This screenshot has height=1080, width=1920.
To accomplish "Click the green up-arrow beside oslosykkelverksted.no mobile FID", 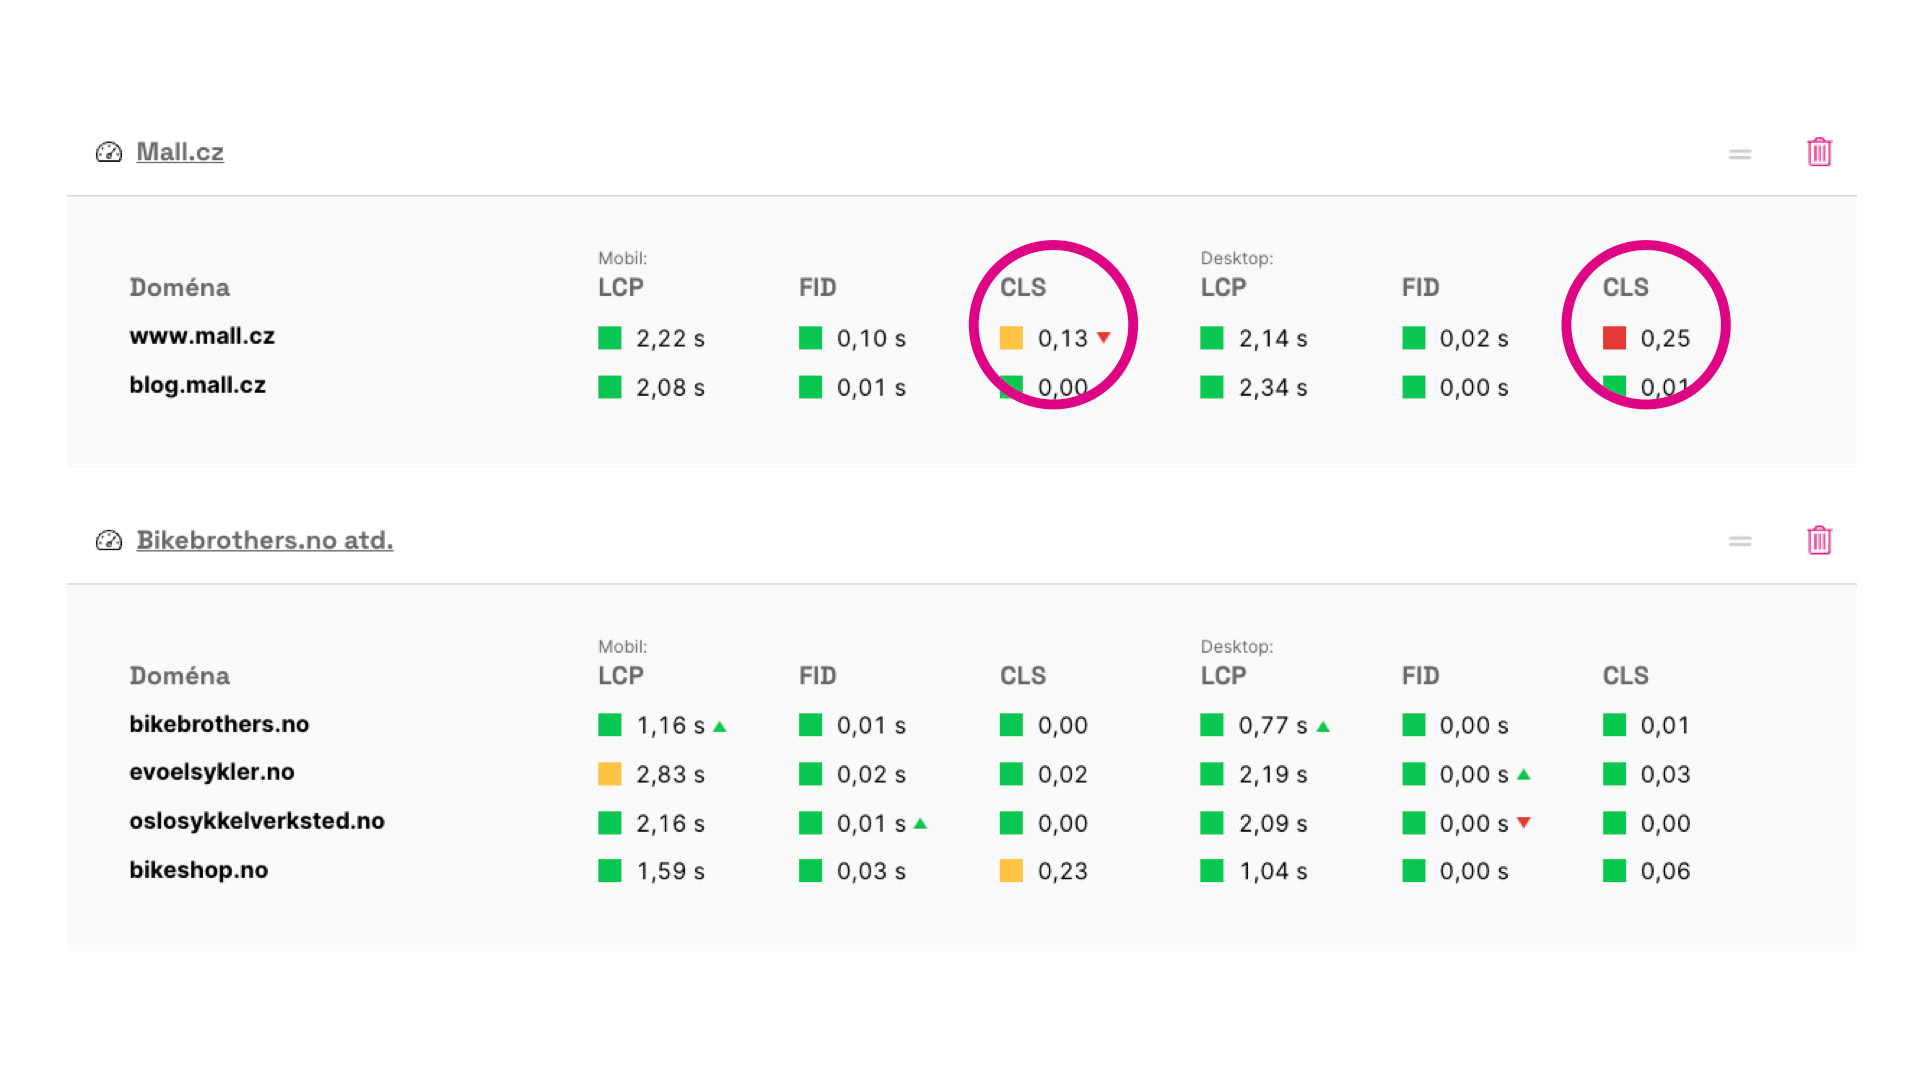I will (x=920, y=823).
